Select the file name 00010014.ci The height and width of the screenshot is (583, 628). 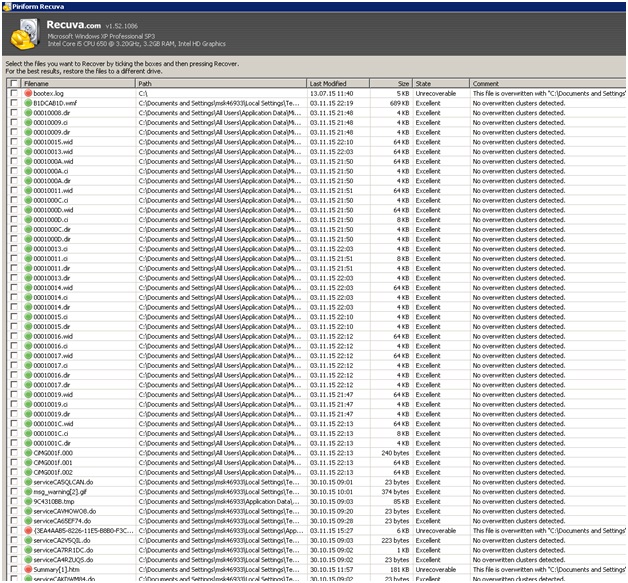coord(50,298)
